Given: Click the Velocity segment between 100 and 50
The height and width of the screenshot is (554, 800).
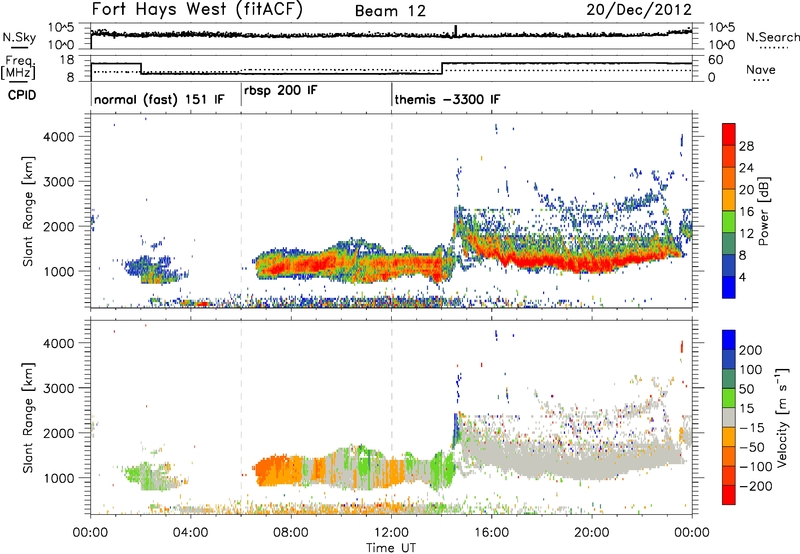Looking at the screenshot, I should coord(729,379).
